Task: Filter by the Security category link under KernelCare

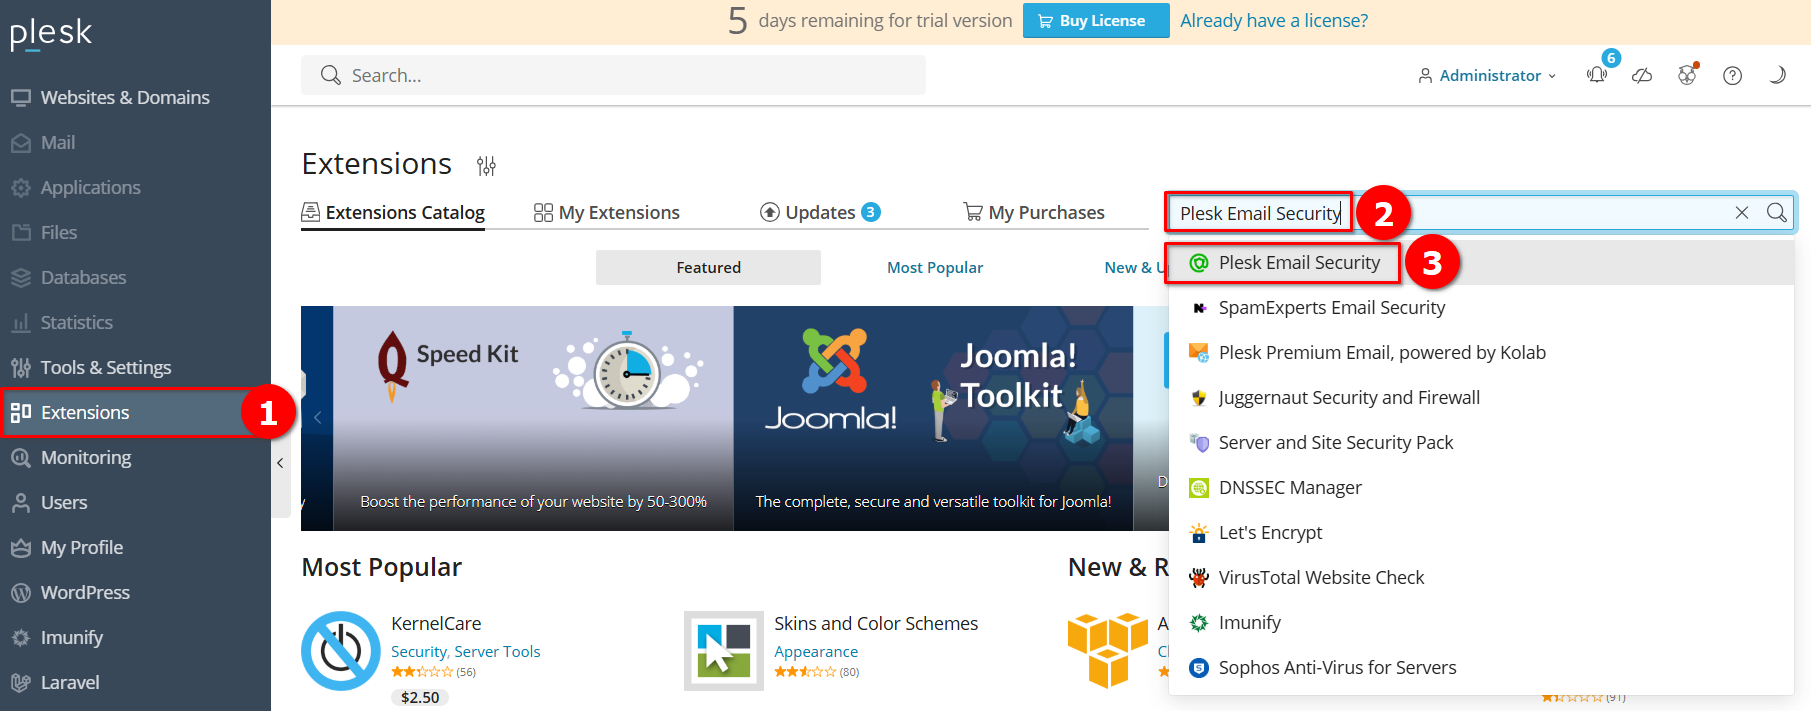Action: (419, 651)
